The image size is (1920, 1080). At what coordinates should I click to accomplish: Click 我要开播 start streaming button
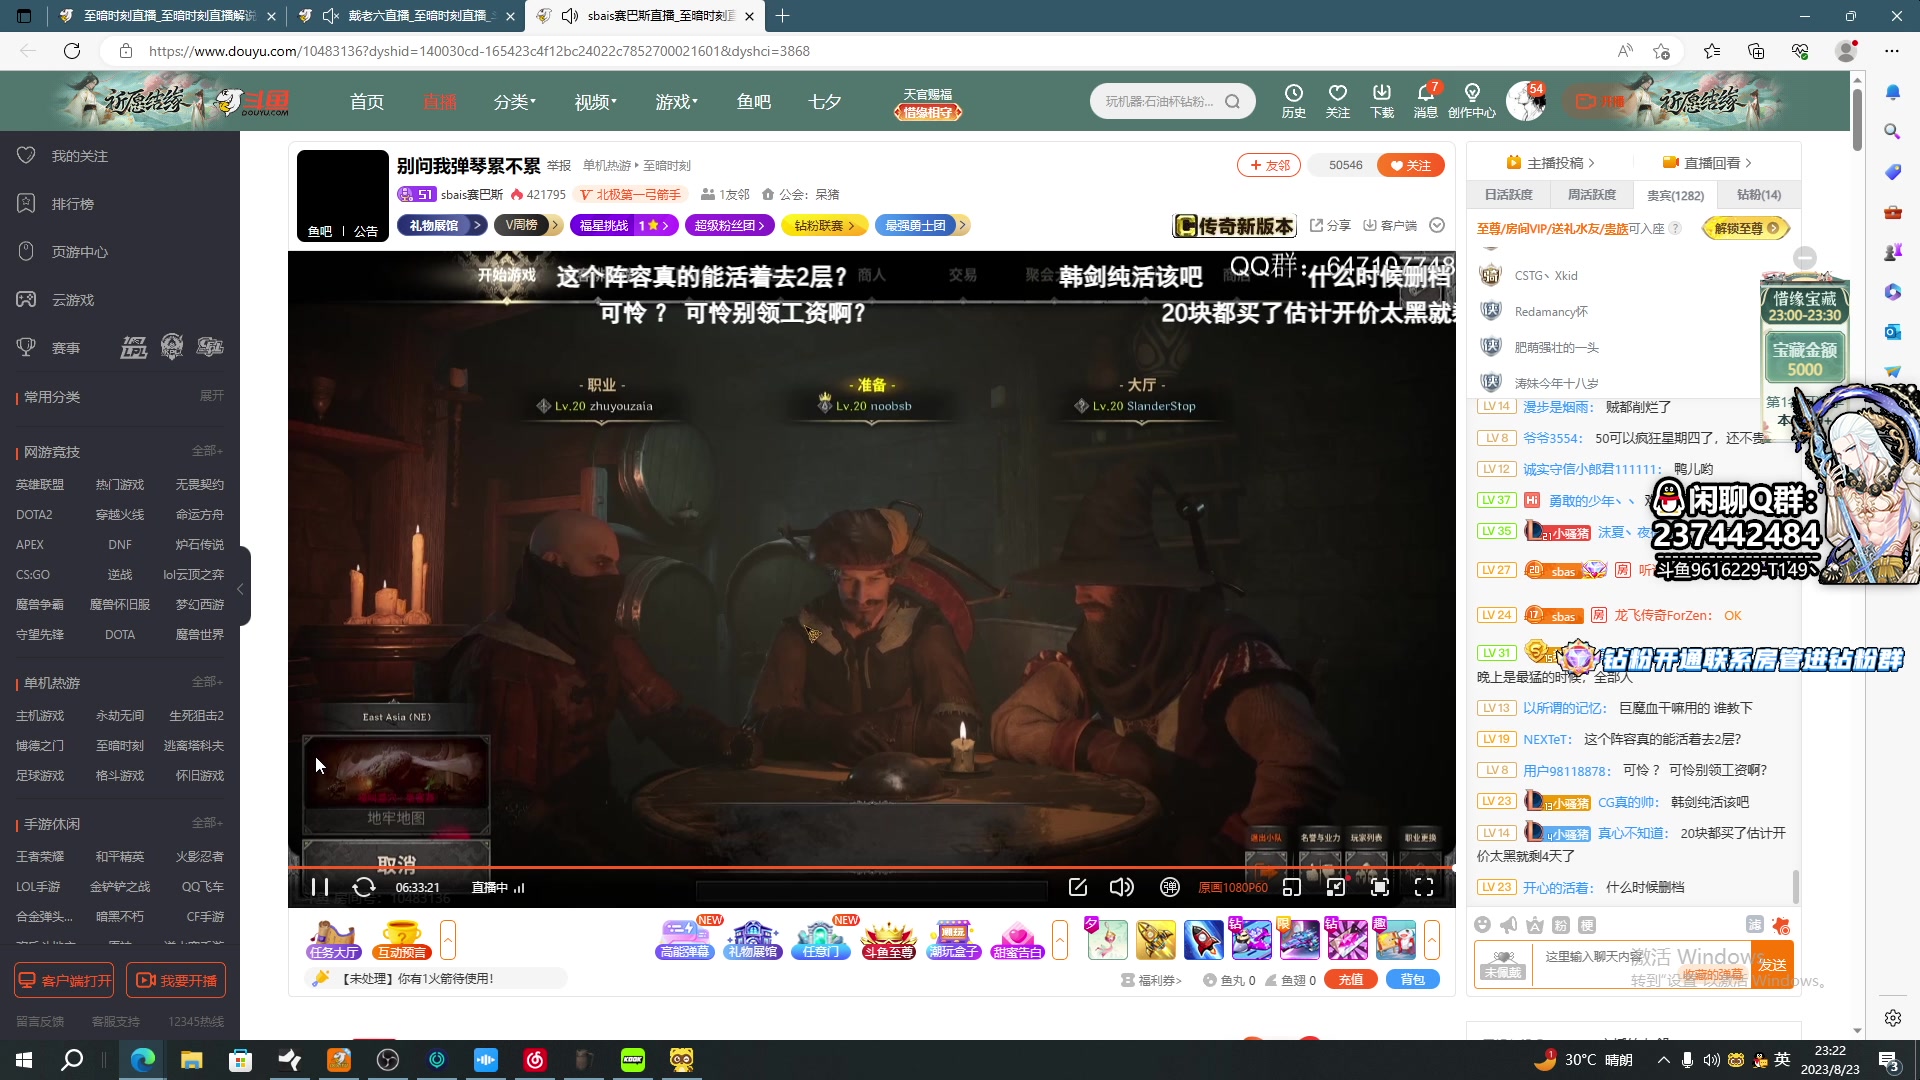176,981
